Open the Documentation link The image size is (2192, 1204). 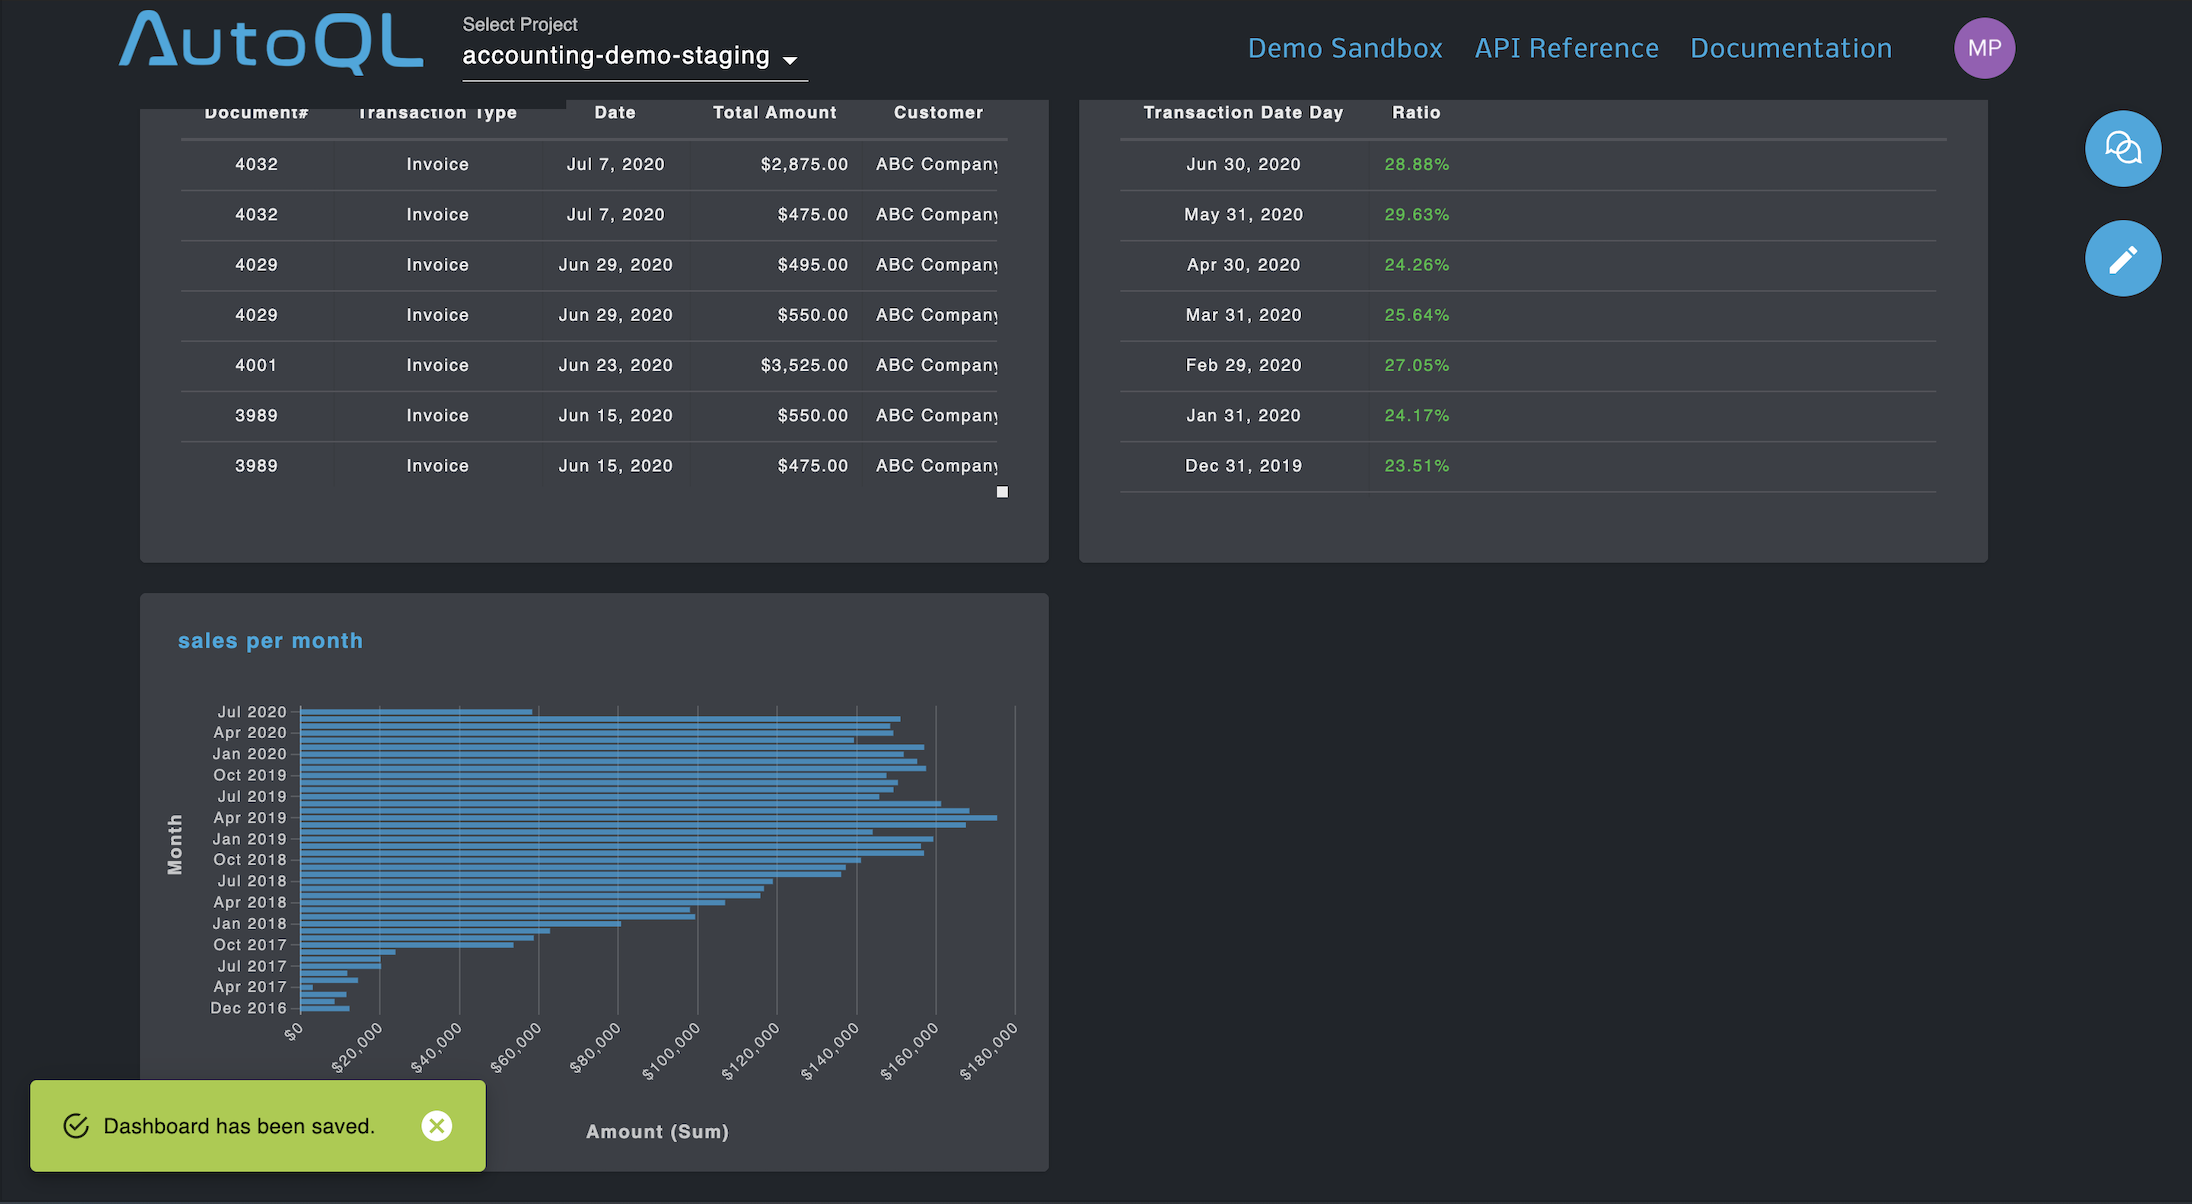1790,48
